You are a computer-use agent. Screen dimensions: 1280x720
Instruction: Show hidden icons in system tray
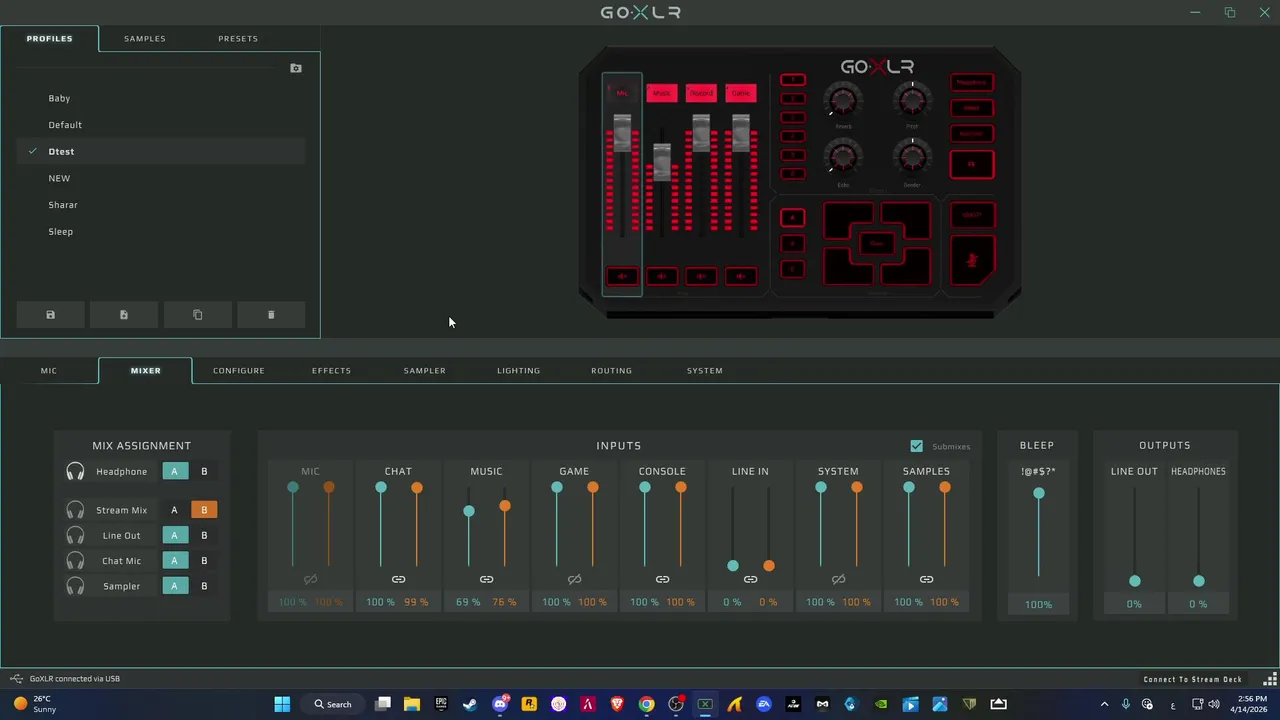click(x=1104, y=704)
